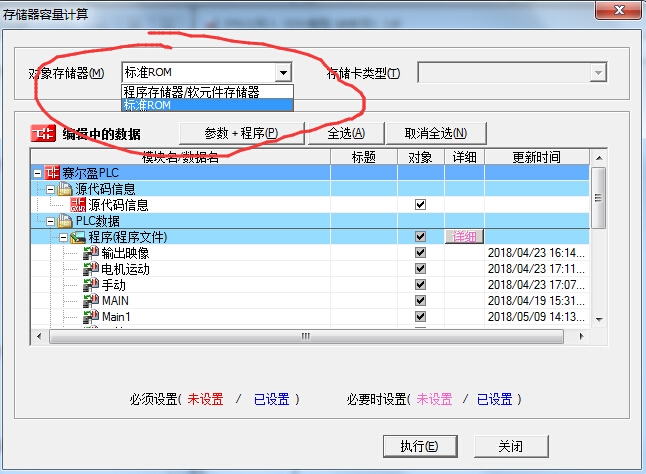Click the red 源代码信息 file icon
The image size is (646, 474).
coord(78,205)
